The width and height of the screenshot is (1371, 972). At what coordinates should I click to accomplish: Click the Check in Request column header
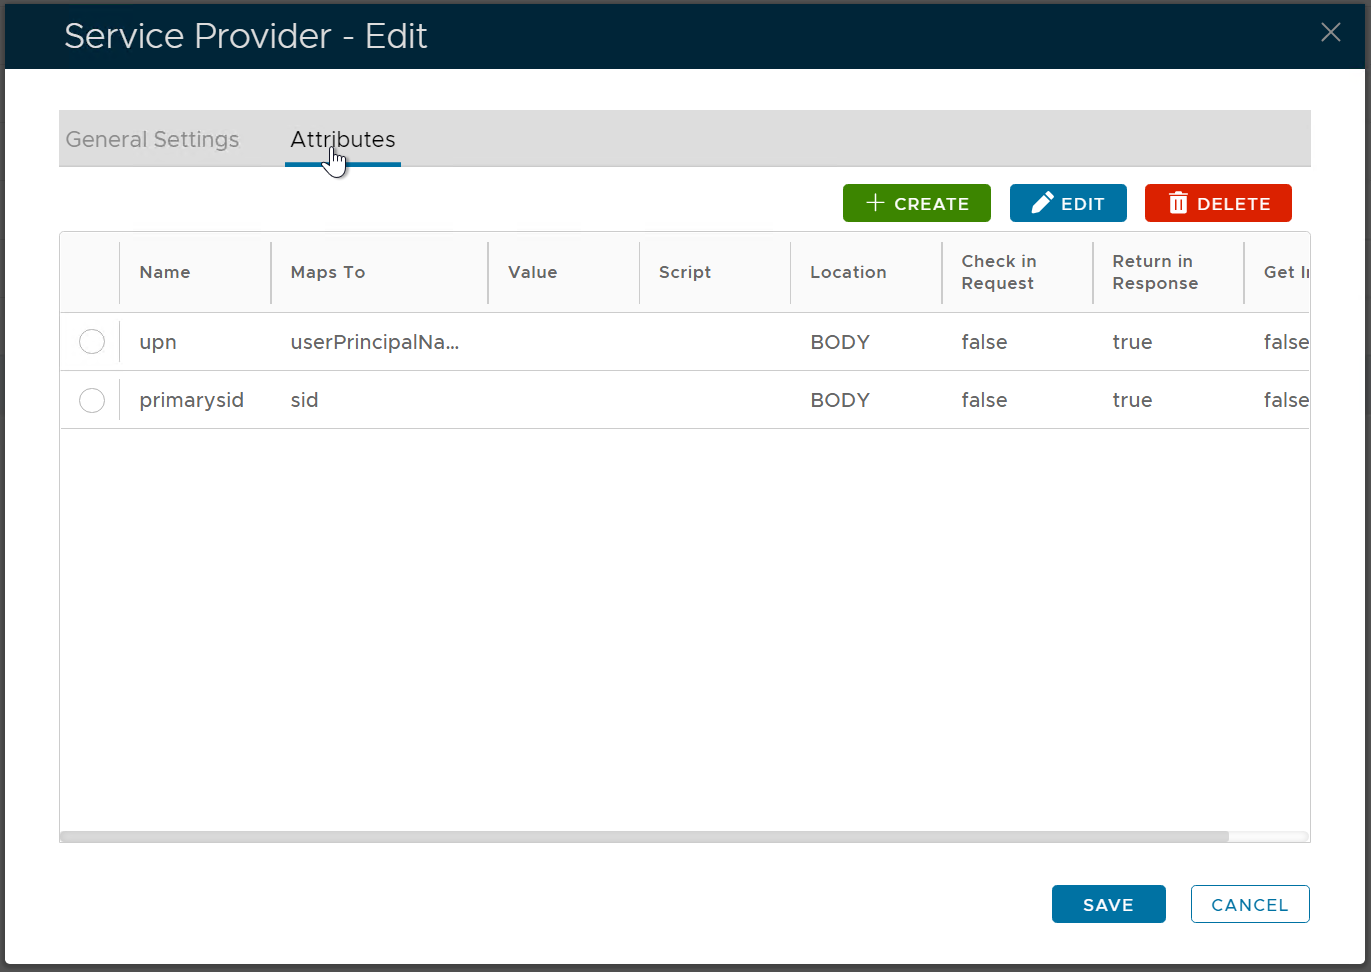pos(998,272)
